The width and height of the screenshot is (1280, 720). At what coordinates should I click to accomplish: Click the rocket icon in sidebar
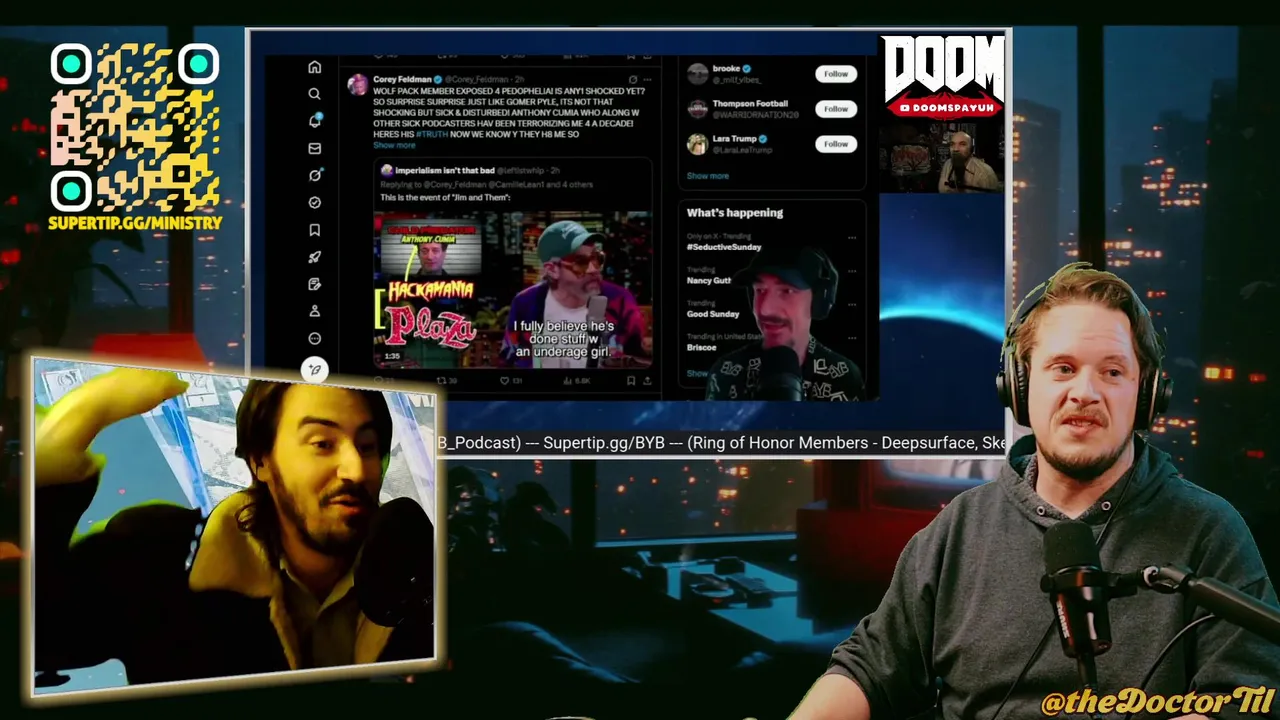[314, 257]
